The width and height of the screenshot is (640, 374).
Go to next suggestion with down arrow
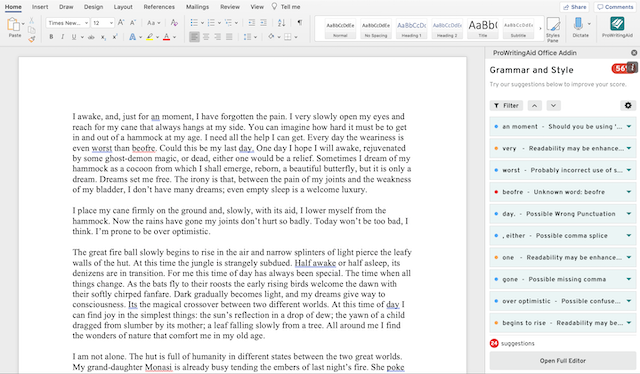click(553, 106)
